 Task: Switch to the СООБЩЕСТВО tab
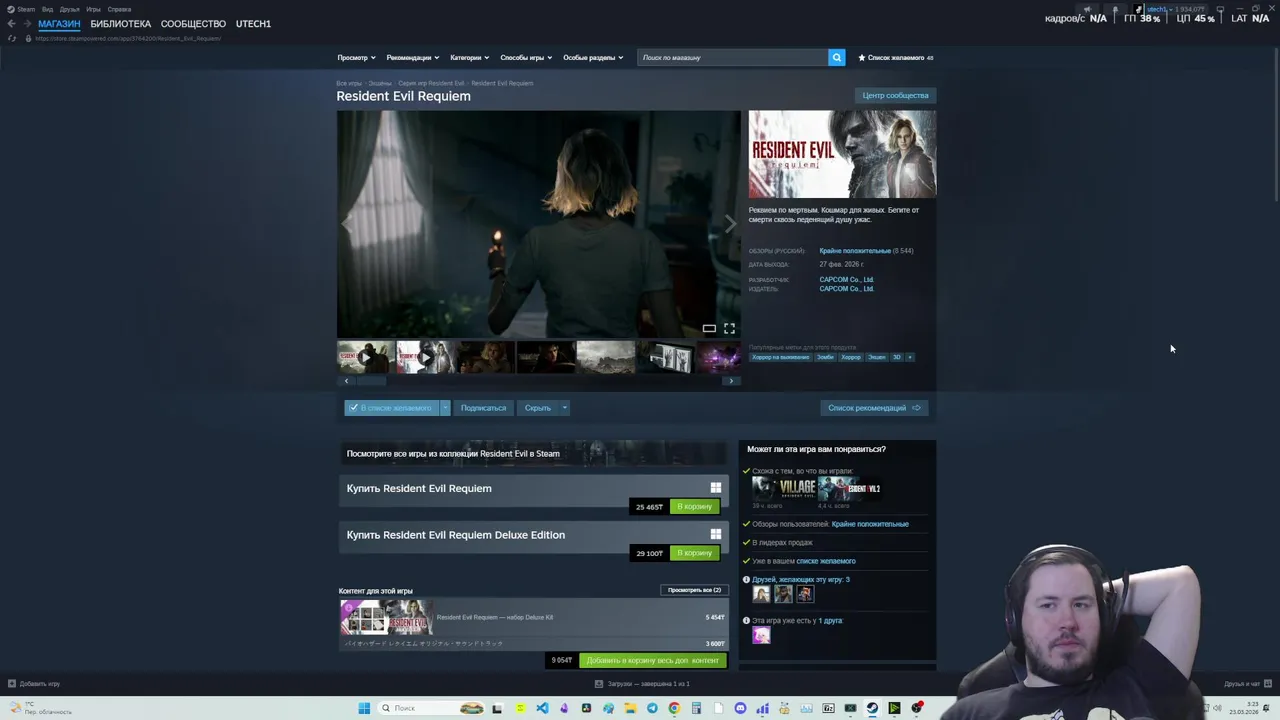[x=193, y=24]
